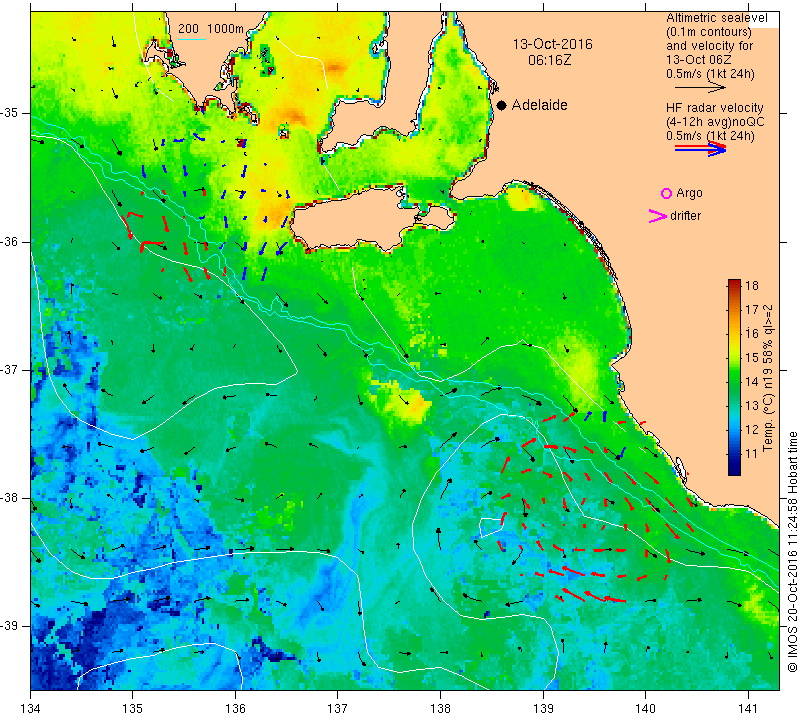Click the latitude -35 axis label
Image resolution: width=800 pixels, height=720 pixels.
point(9,113)
